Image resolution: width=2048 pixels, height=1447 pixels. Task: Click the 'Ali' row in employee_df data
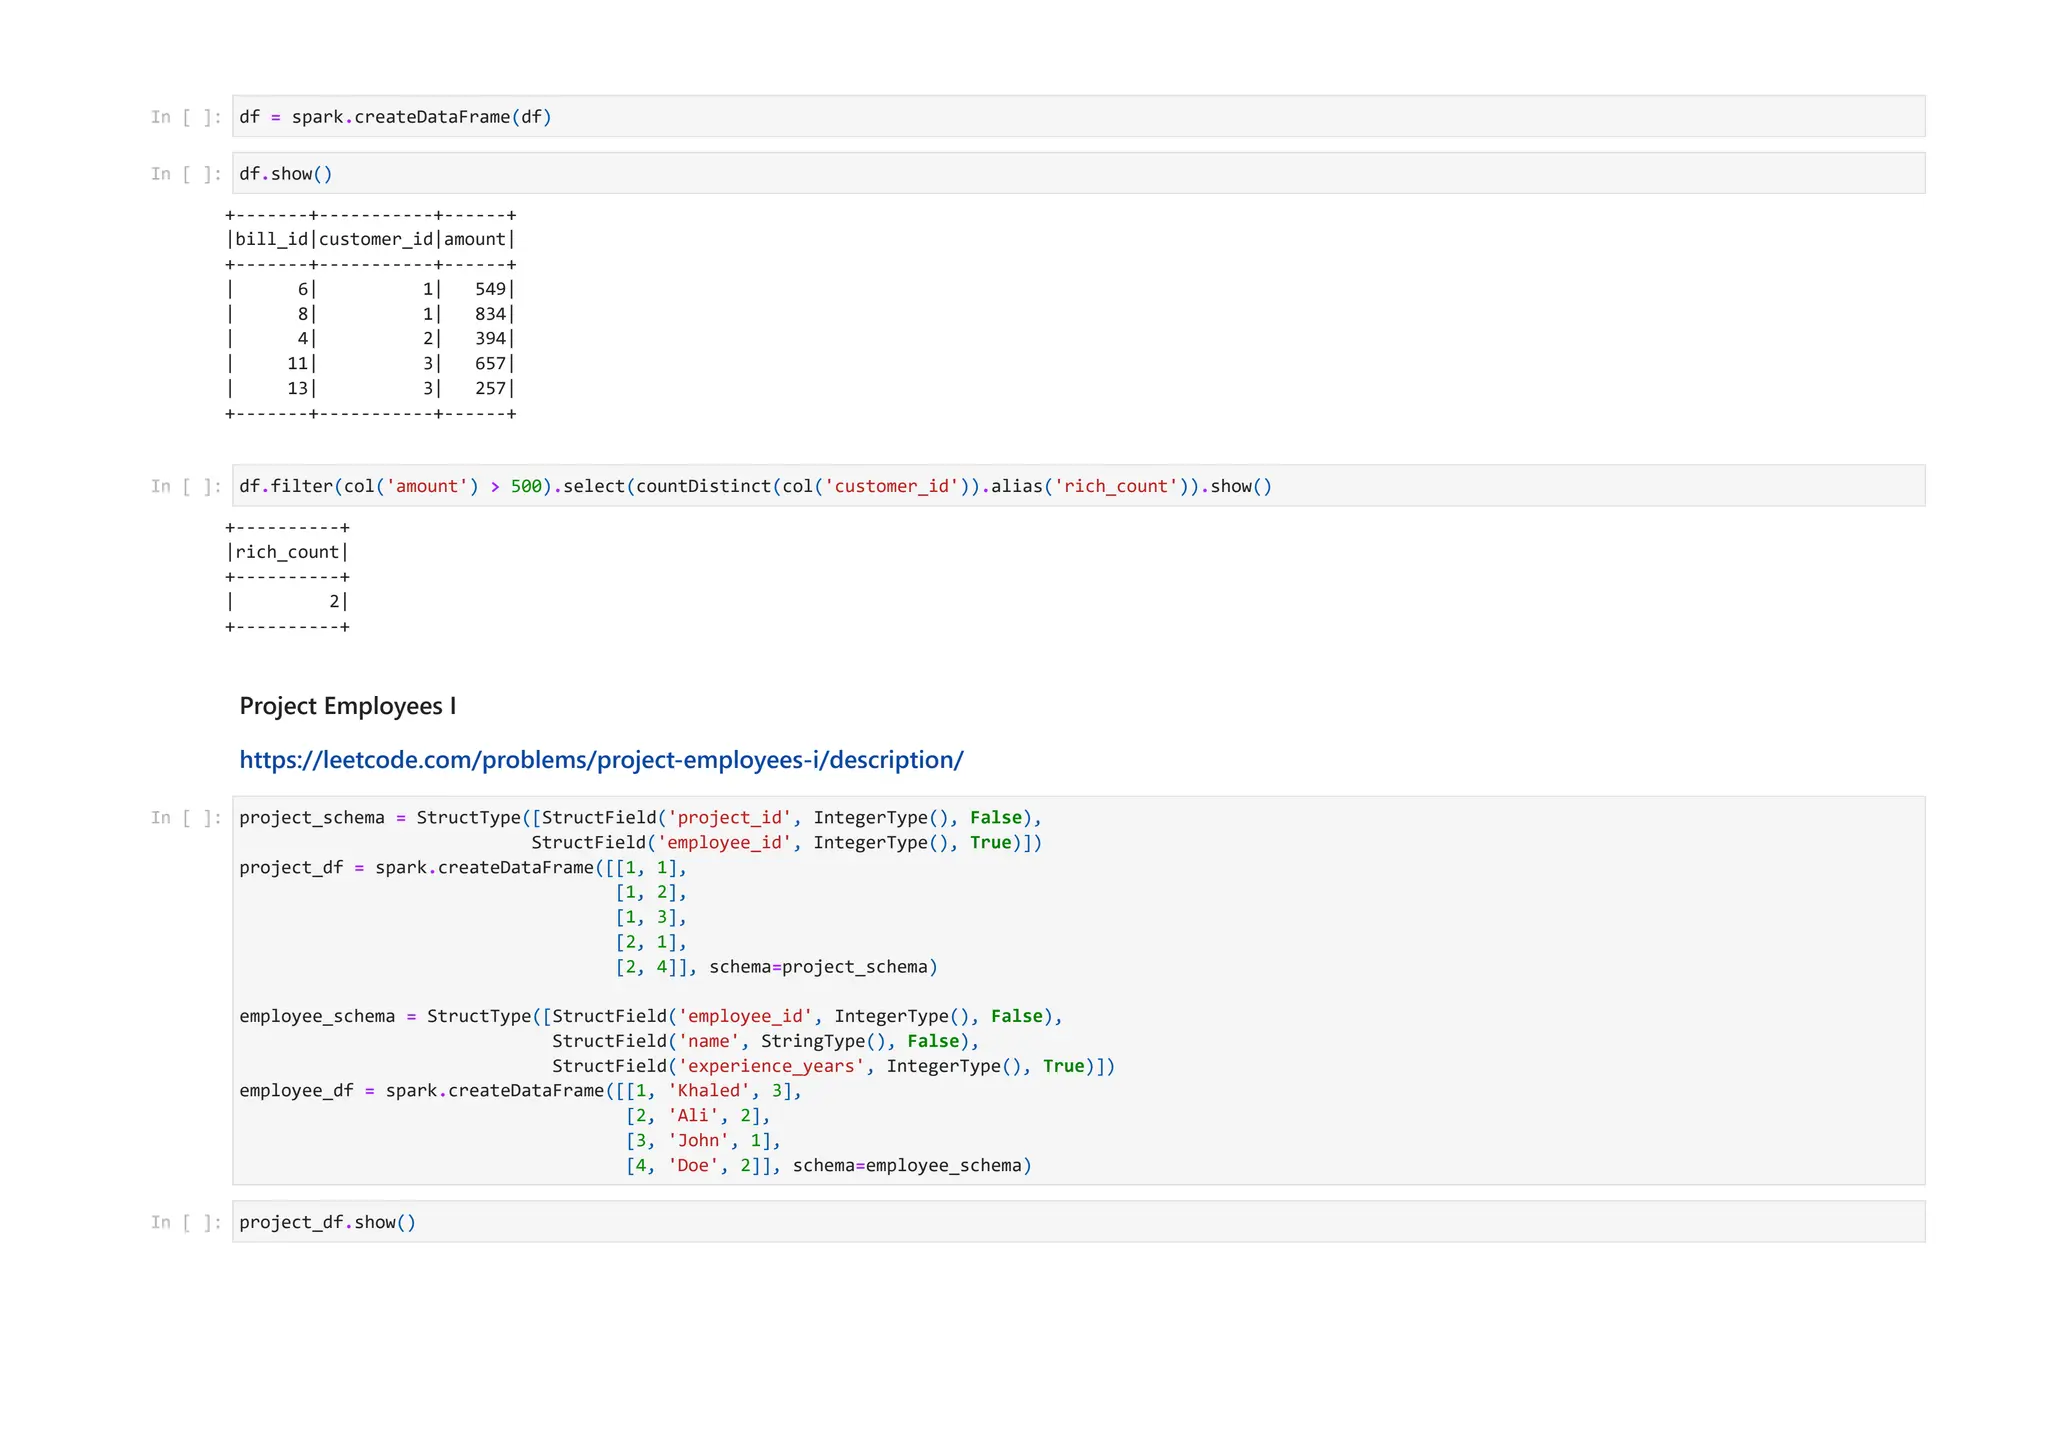(698, 1116)
